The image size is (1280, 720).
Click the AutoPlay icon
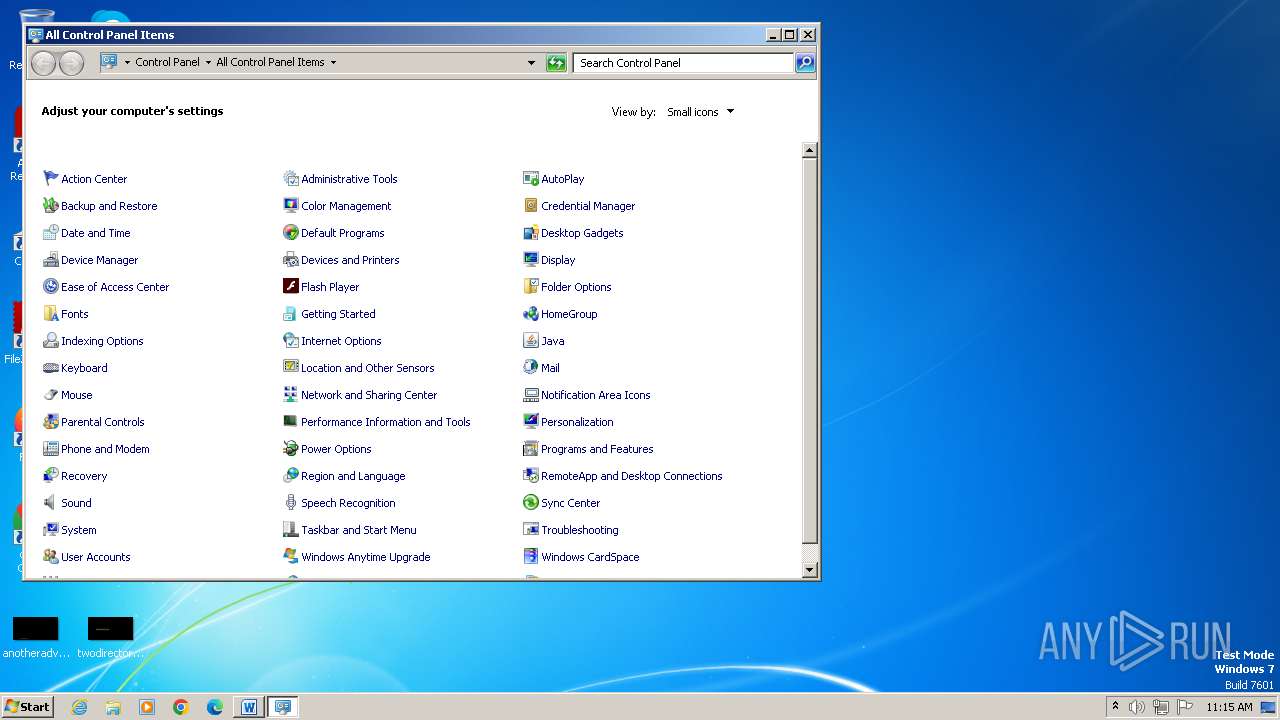tap(531, 178)
